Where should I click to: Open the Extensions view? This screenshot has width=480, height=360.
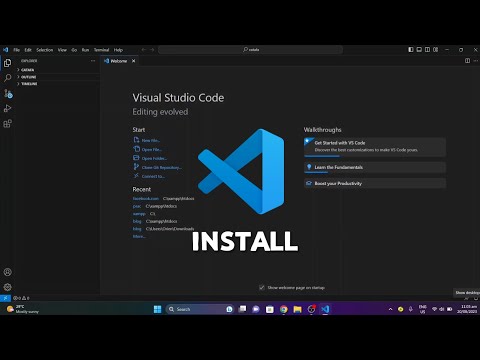tap(7, 124)
